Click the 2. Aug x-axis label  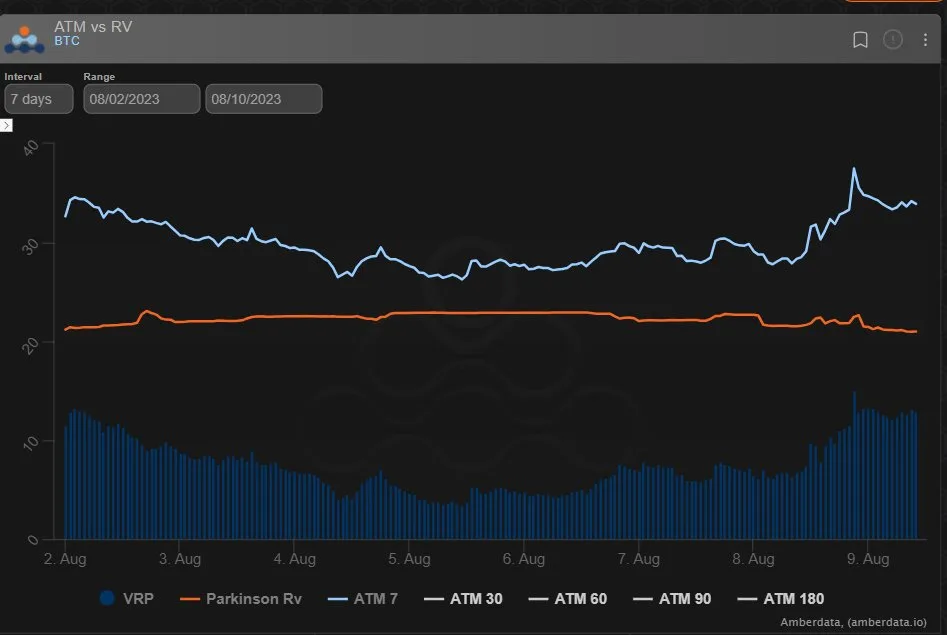point(65,559)
